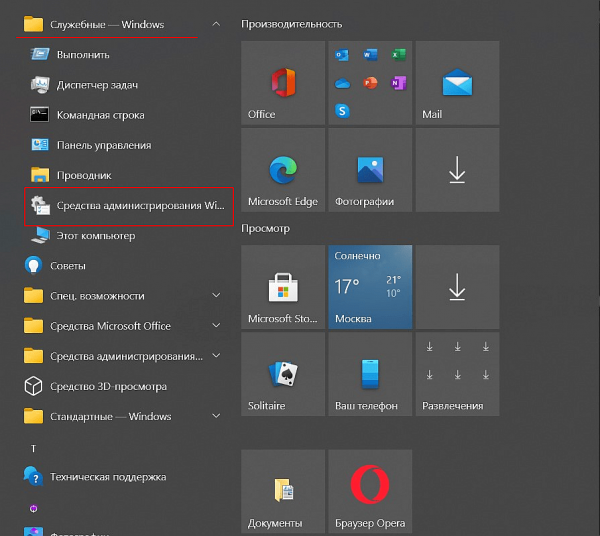Open the Документы tile

point(283,491)
